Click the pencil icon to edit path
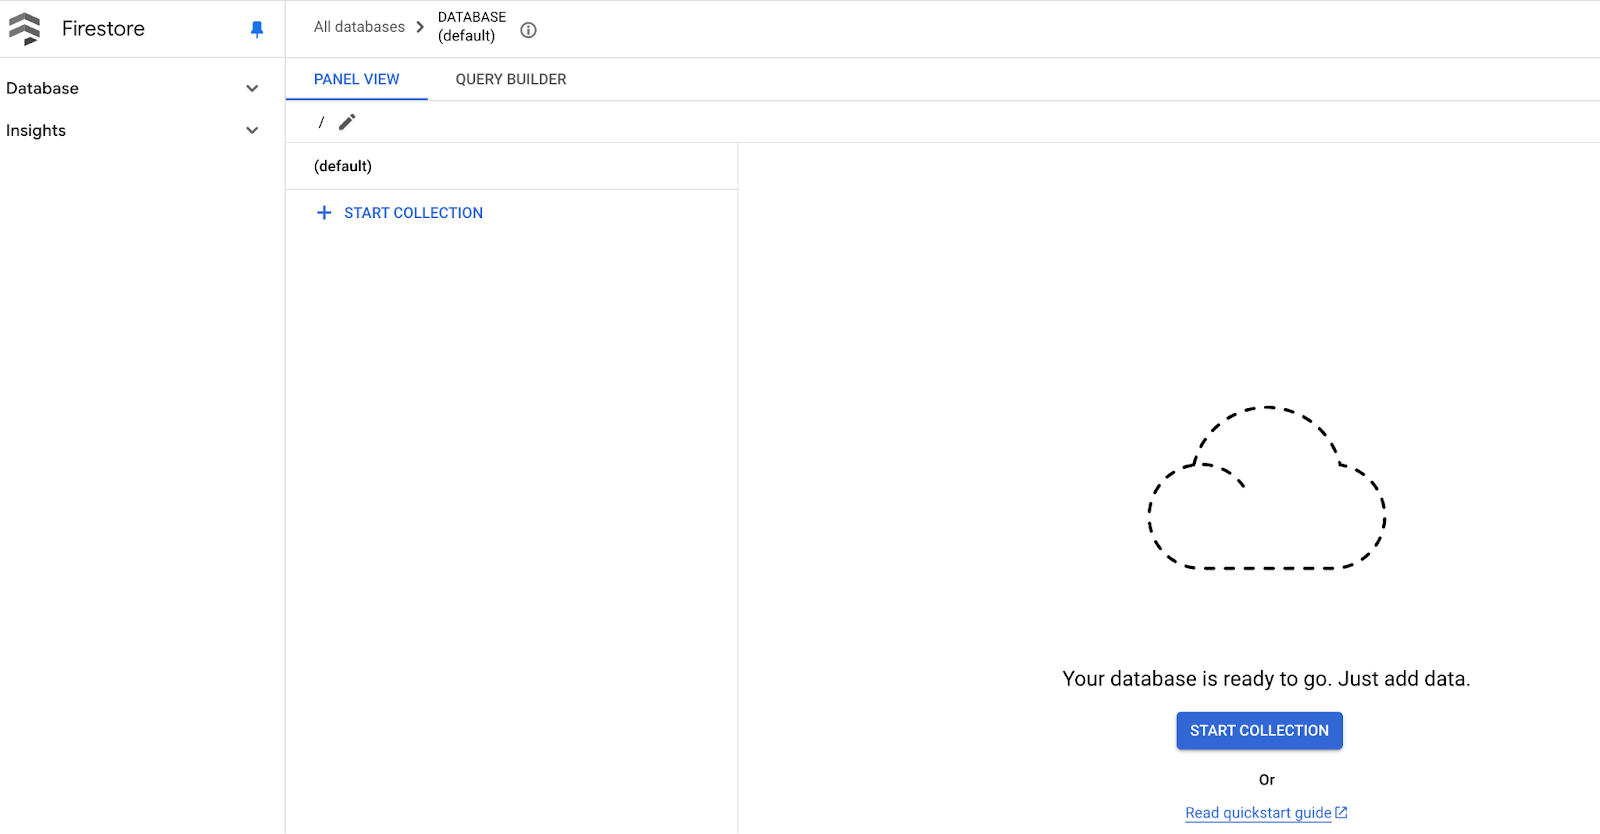This screenshot has height=834, width=1600. (347, 122)
